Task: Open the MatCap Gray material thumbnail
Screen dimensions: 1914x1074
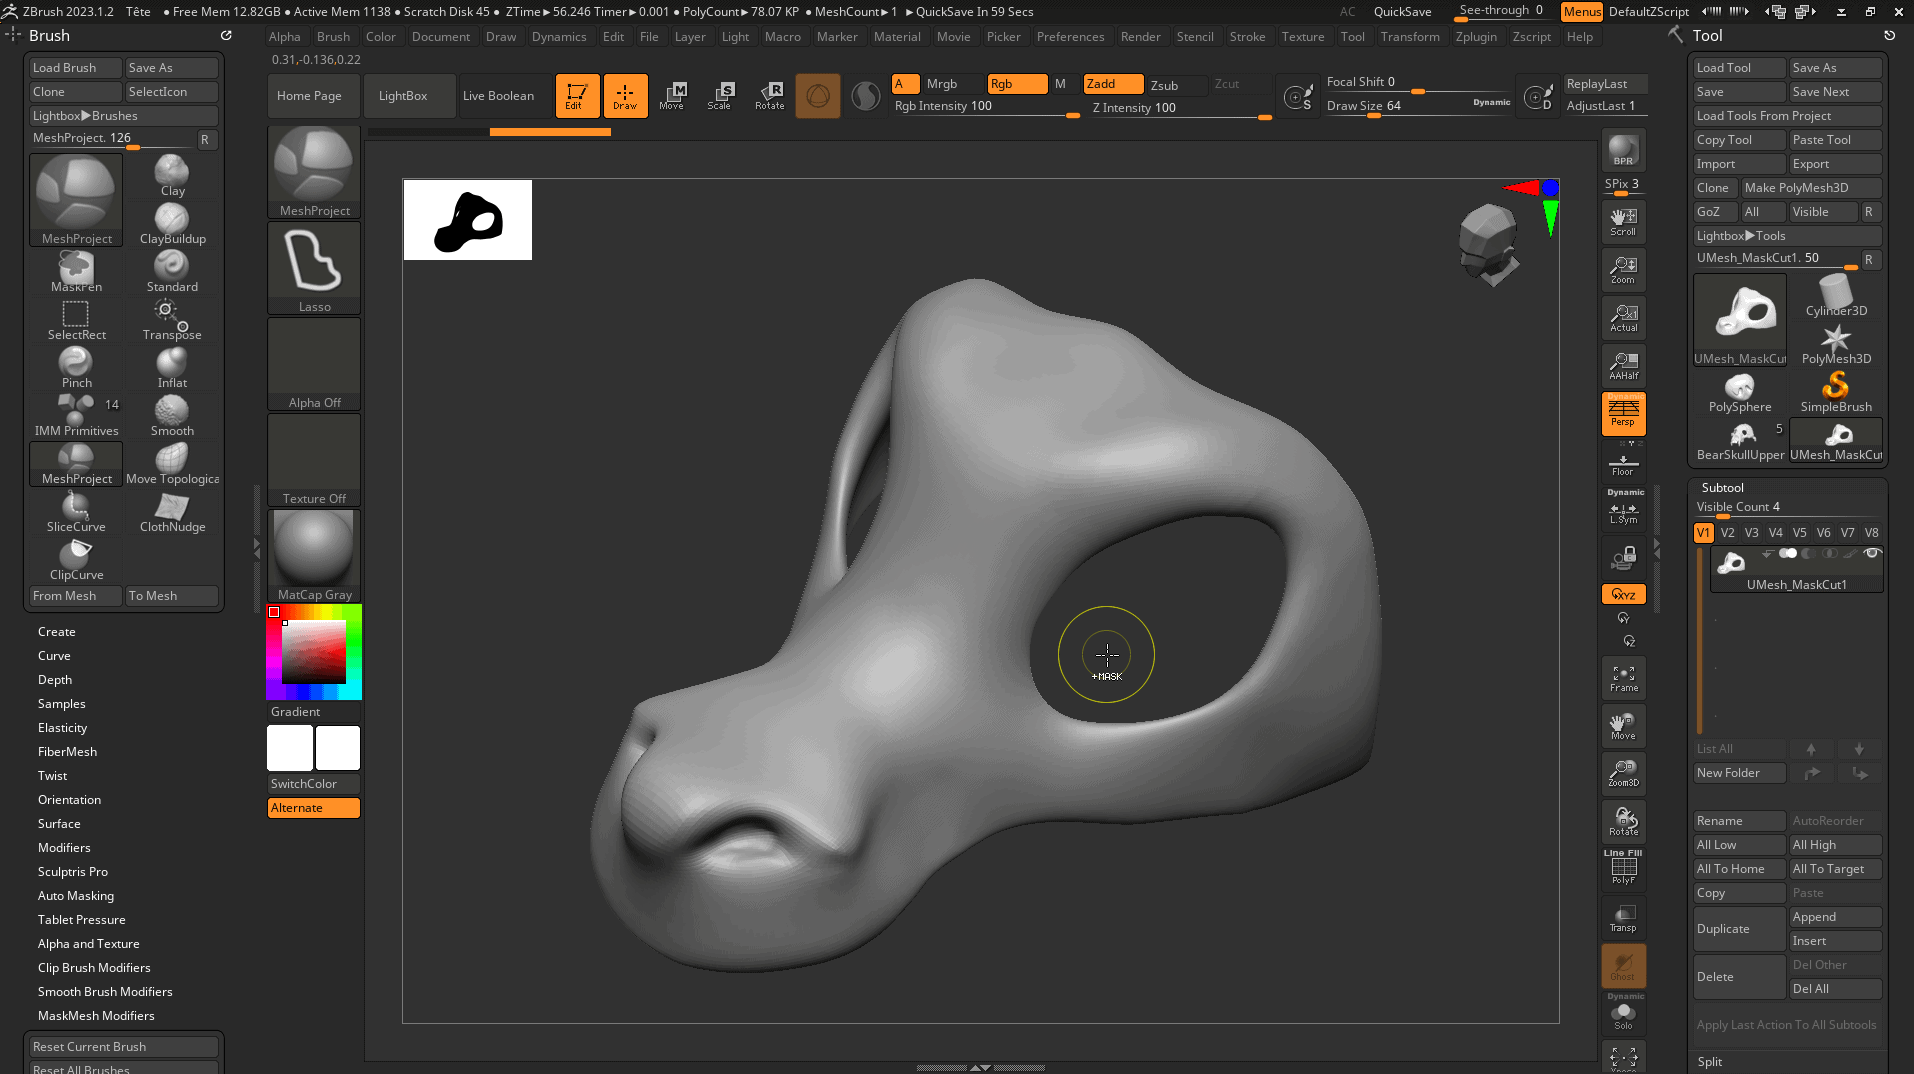Action: 314,548
